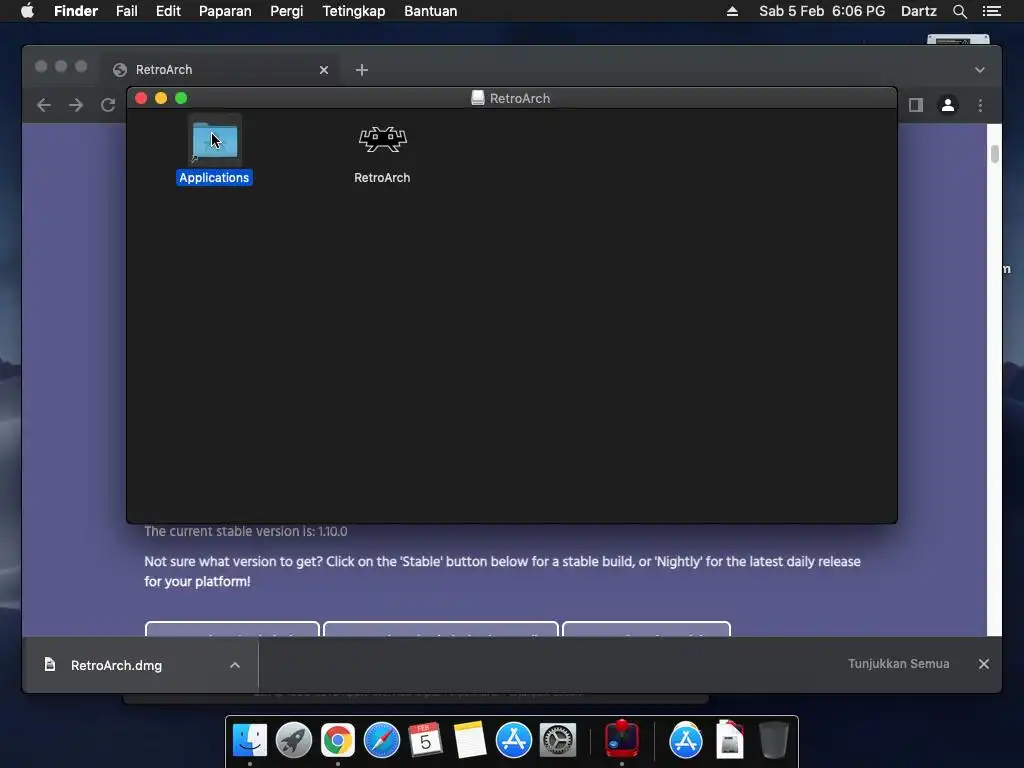Open the browser profile icon

click(948, 105)
